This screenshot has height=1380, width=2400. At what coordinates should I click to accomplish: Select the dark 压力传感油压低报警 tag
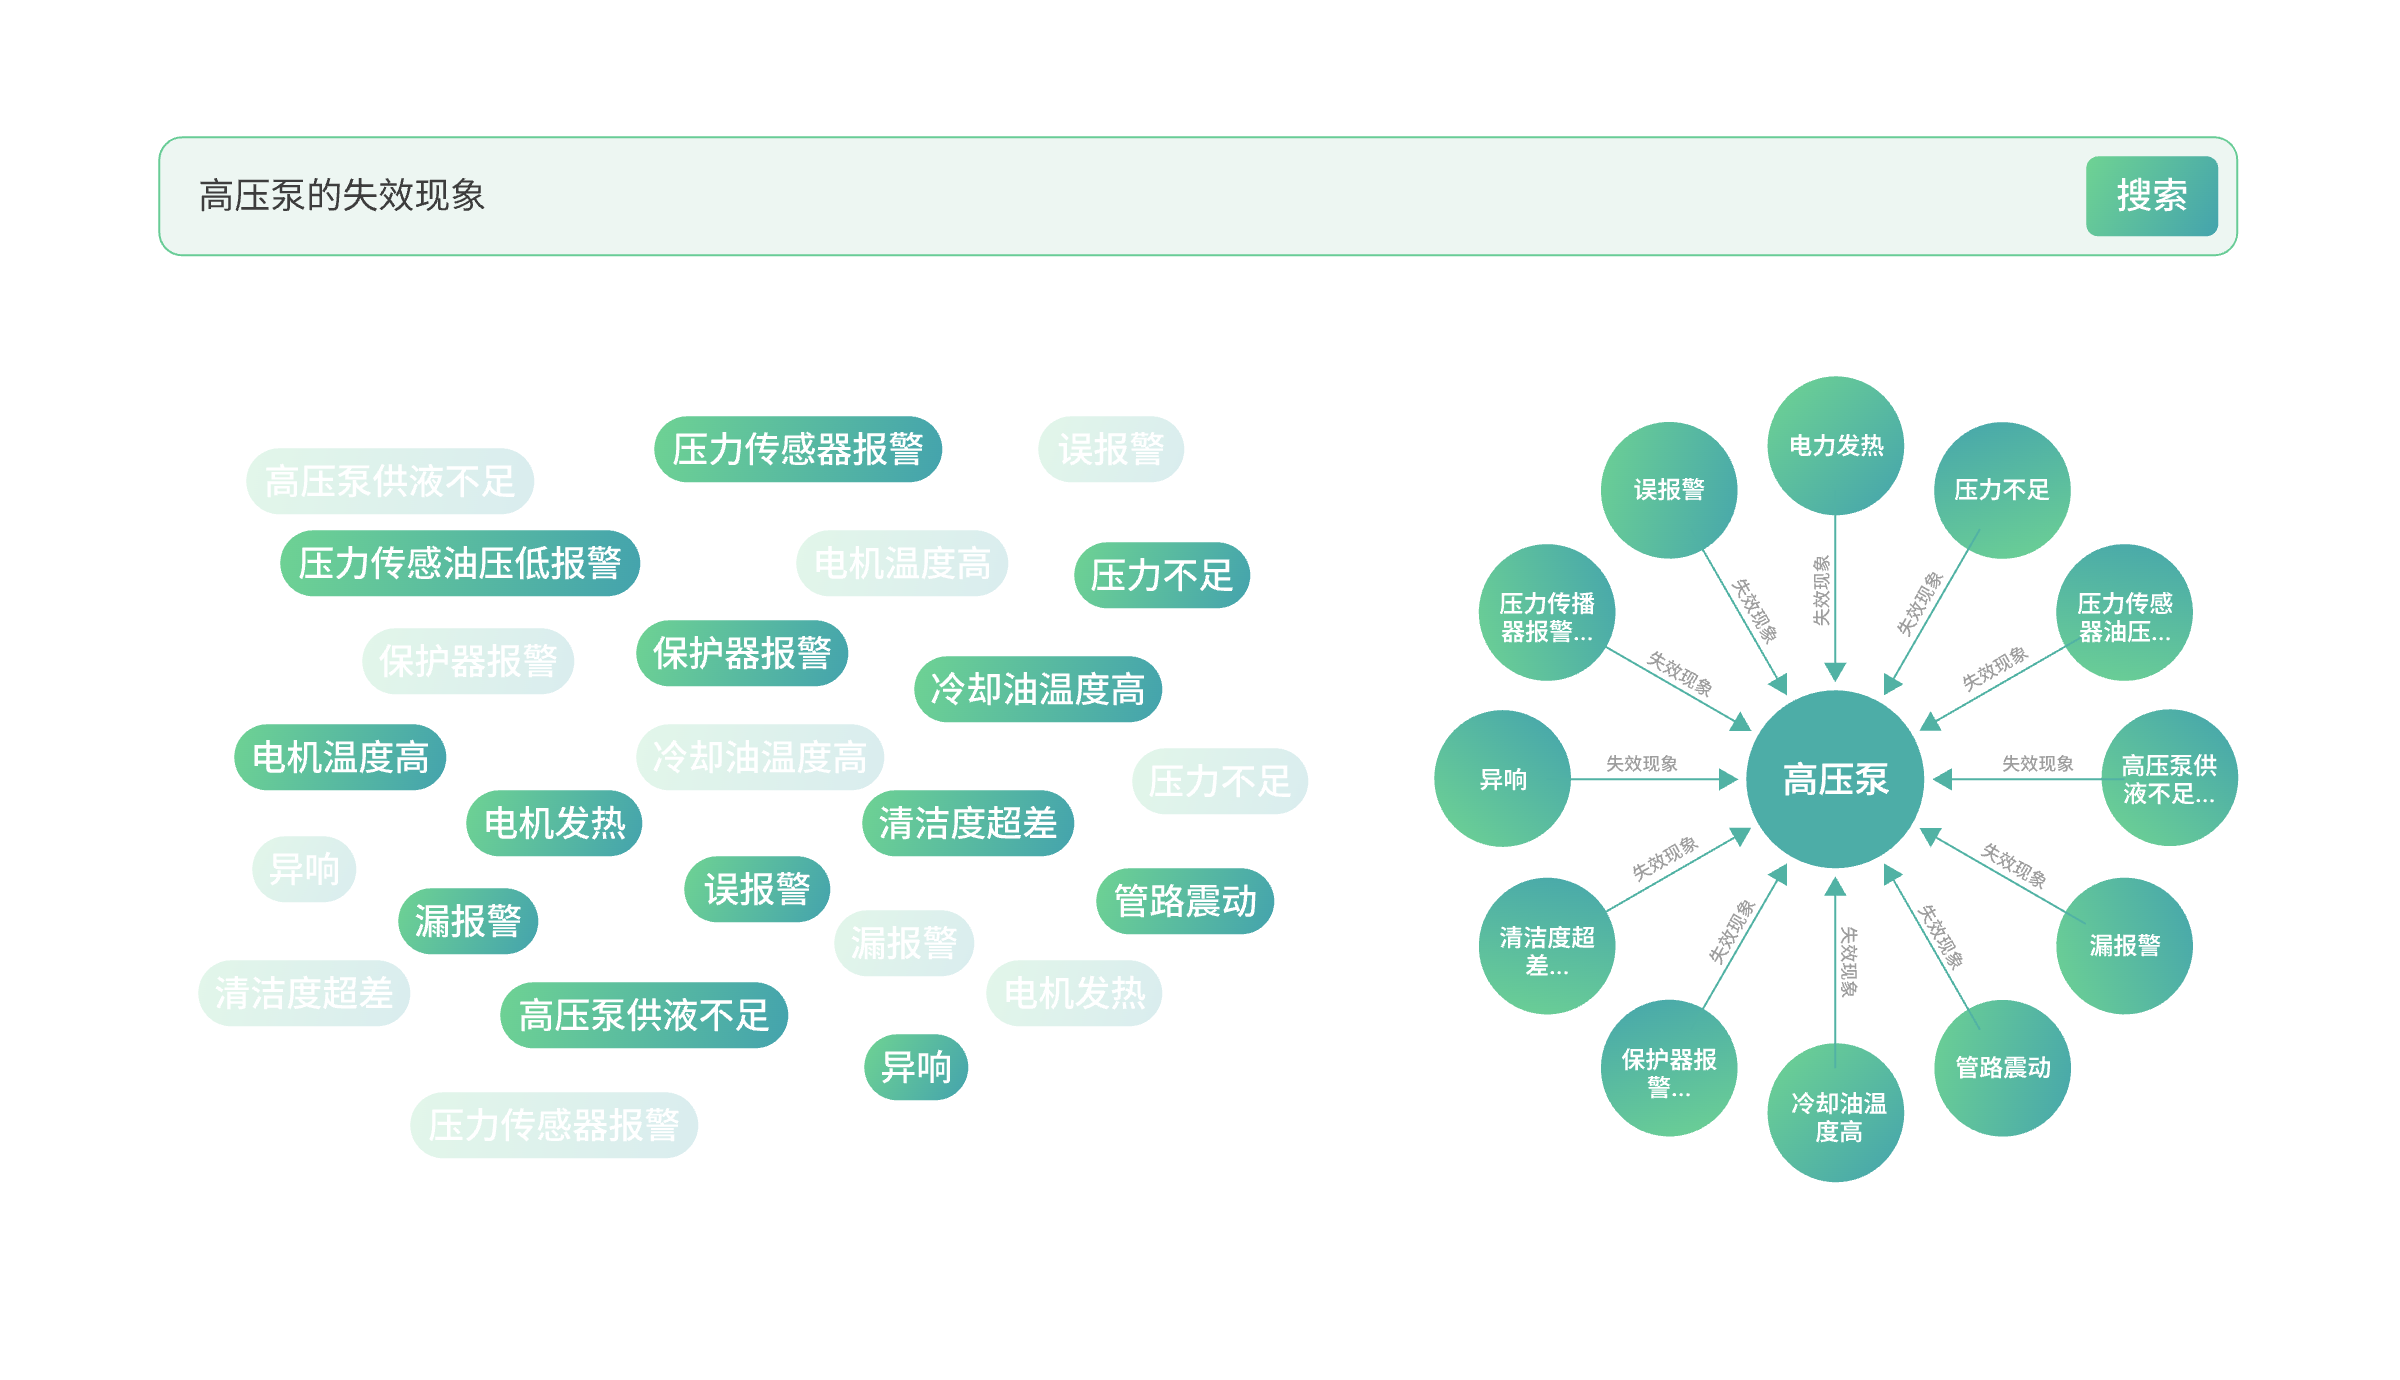(460, 563)
